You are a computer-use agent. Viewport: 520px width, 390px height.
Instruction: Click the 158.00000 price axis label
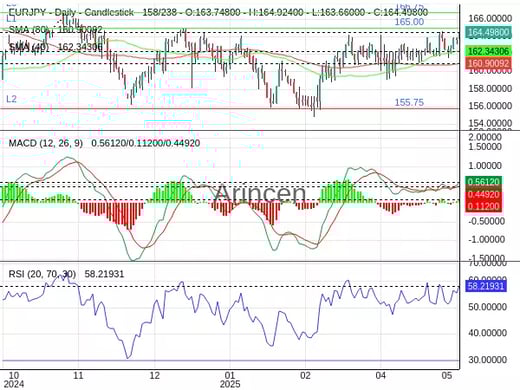tap(490, 89)
